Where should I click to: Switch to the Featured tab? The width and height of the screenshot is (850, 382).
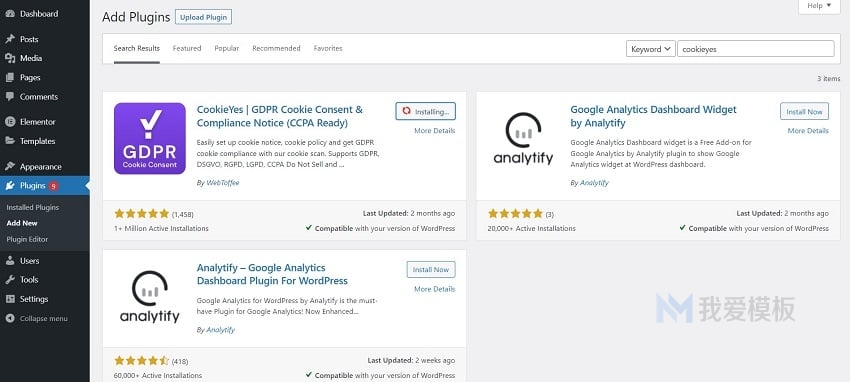(x=187, y=48)
